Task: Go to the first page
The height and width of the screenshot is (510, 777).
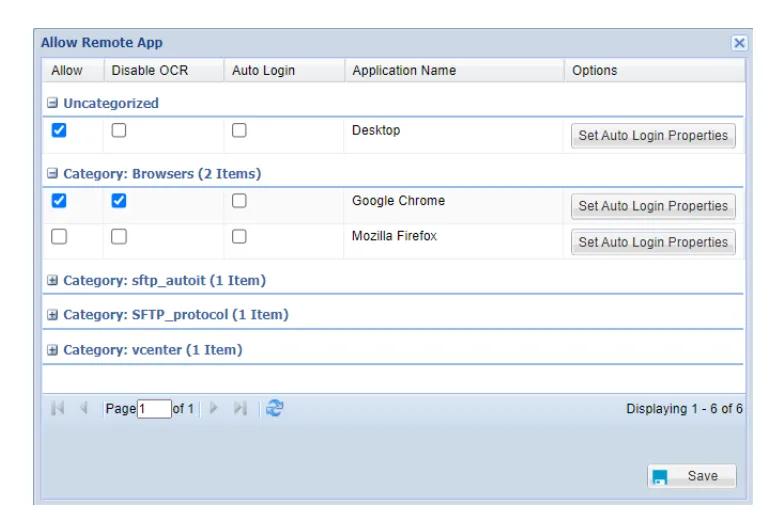Action: 57,408
